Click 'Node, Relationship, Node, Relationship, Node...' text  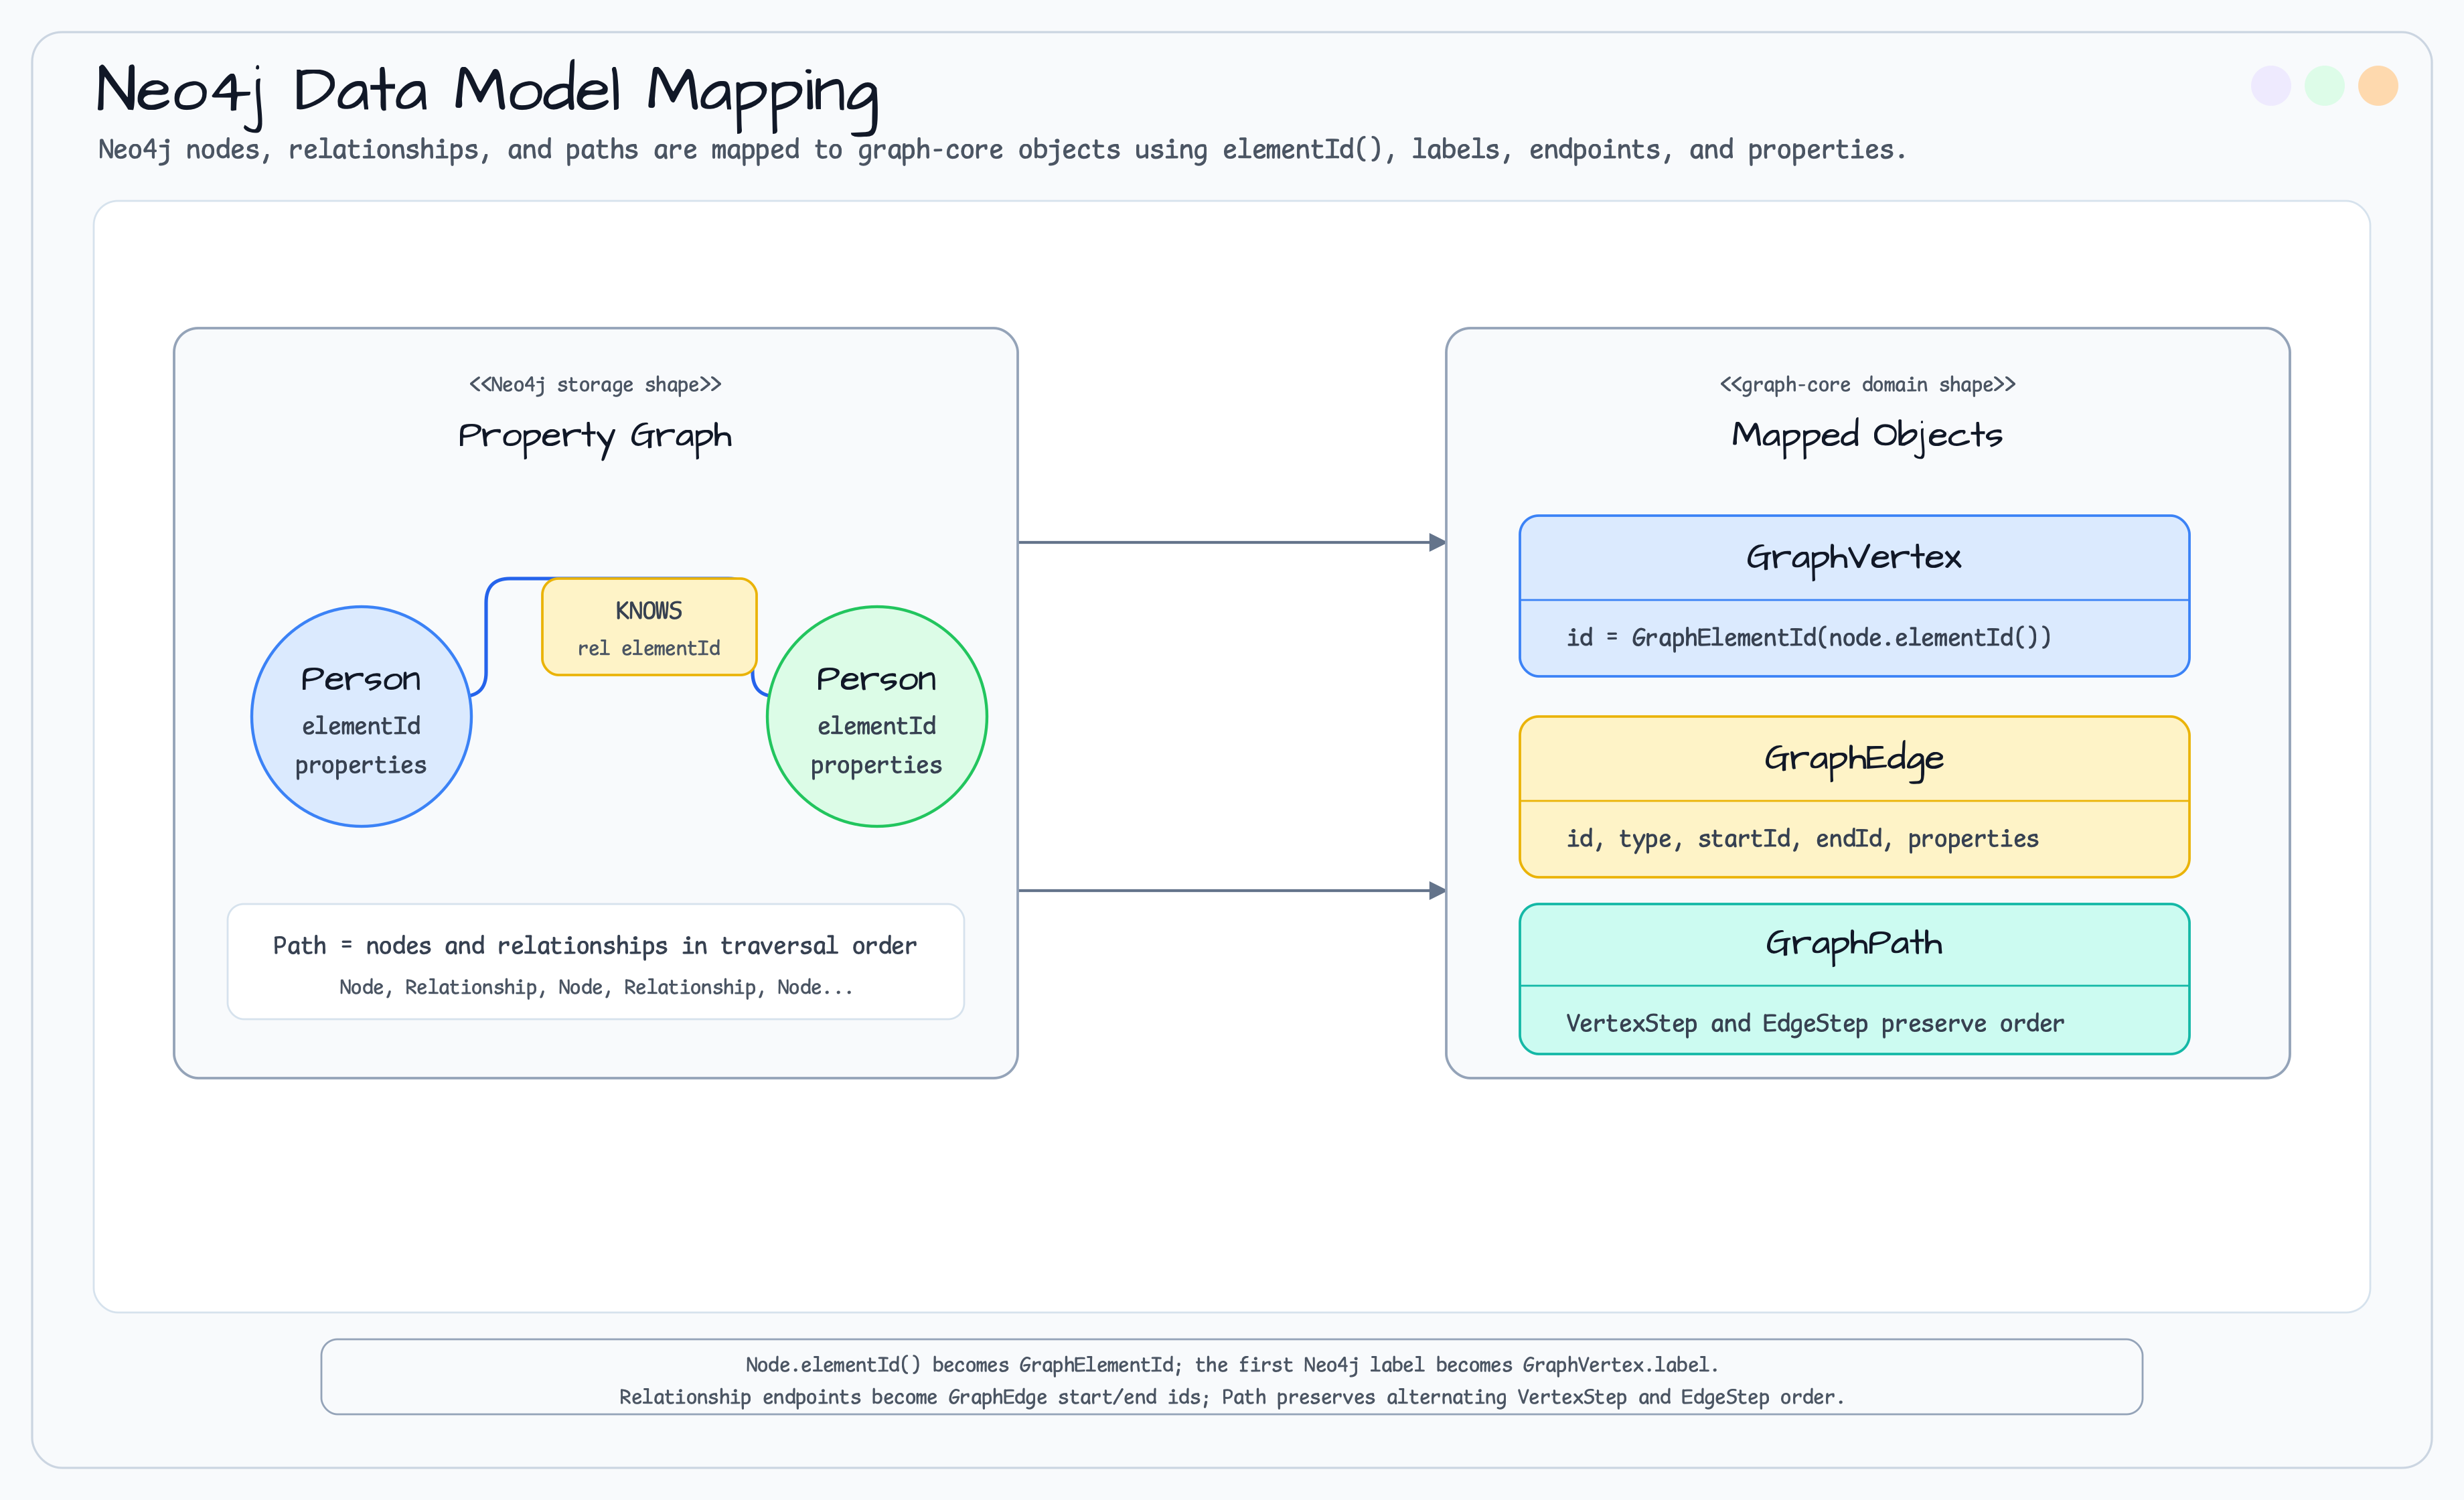[x=596, y=988]
